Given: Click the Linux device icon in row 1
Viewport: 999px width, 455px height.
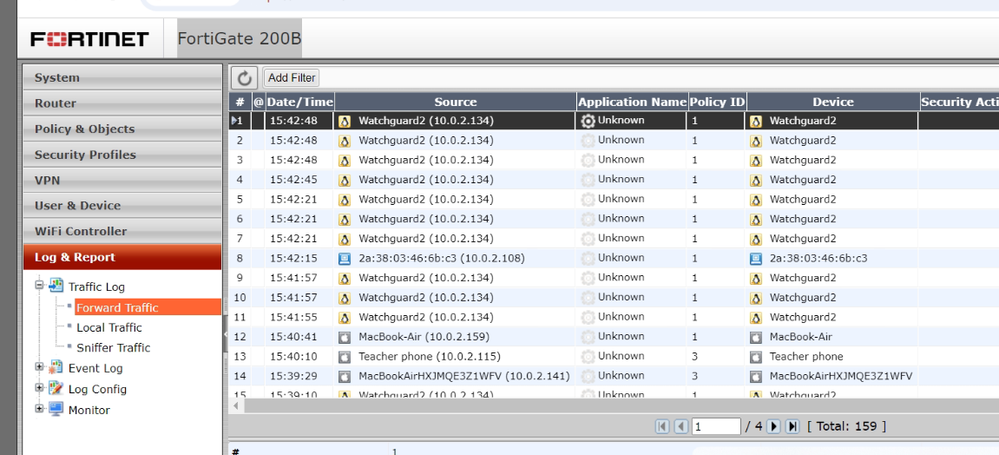Looking at the screenshot, I should 756,121.
